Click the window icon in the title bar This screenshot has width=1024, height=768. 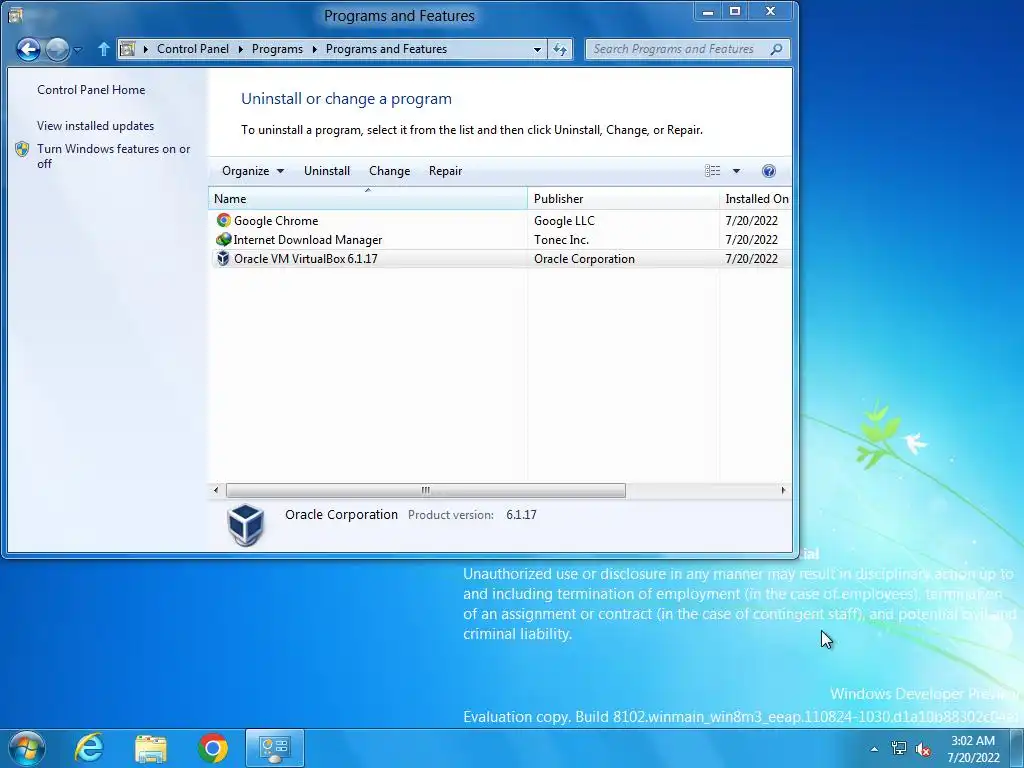coord(16,15)
